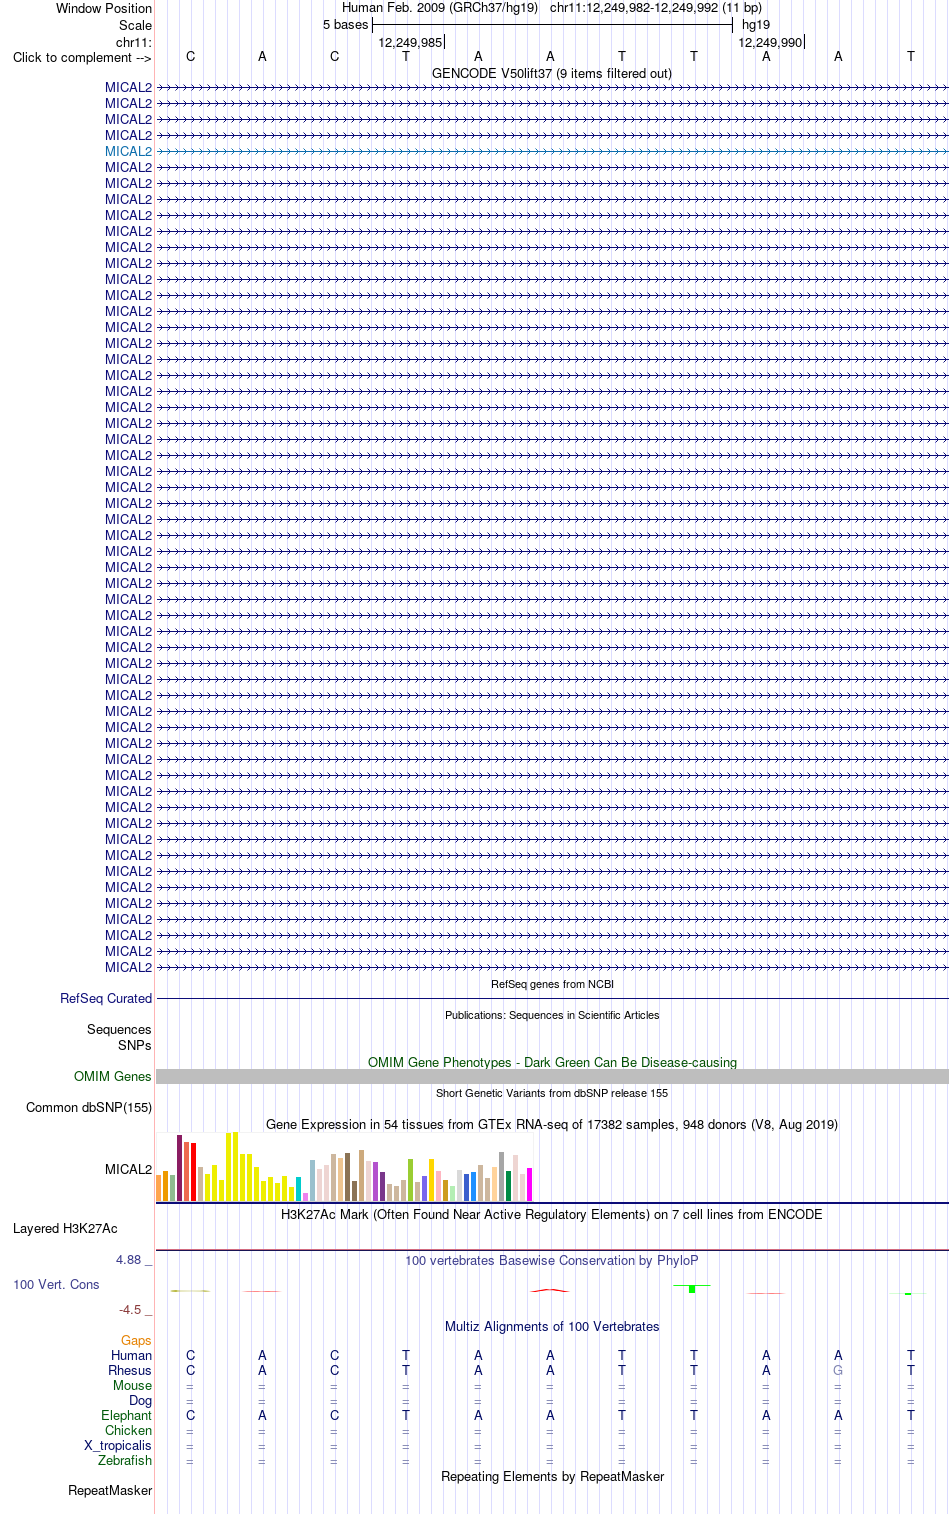Click the Common dbSNP(155) side label
Image resolution: width=950 pixels, height=1514 pixels.
tap(89, 1107)
